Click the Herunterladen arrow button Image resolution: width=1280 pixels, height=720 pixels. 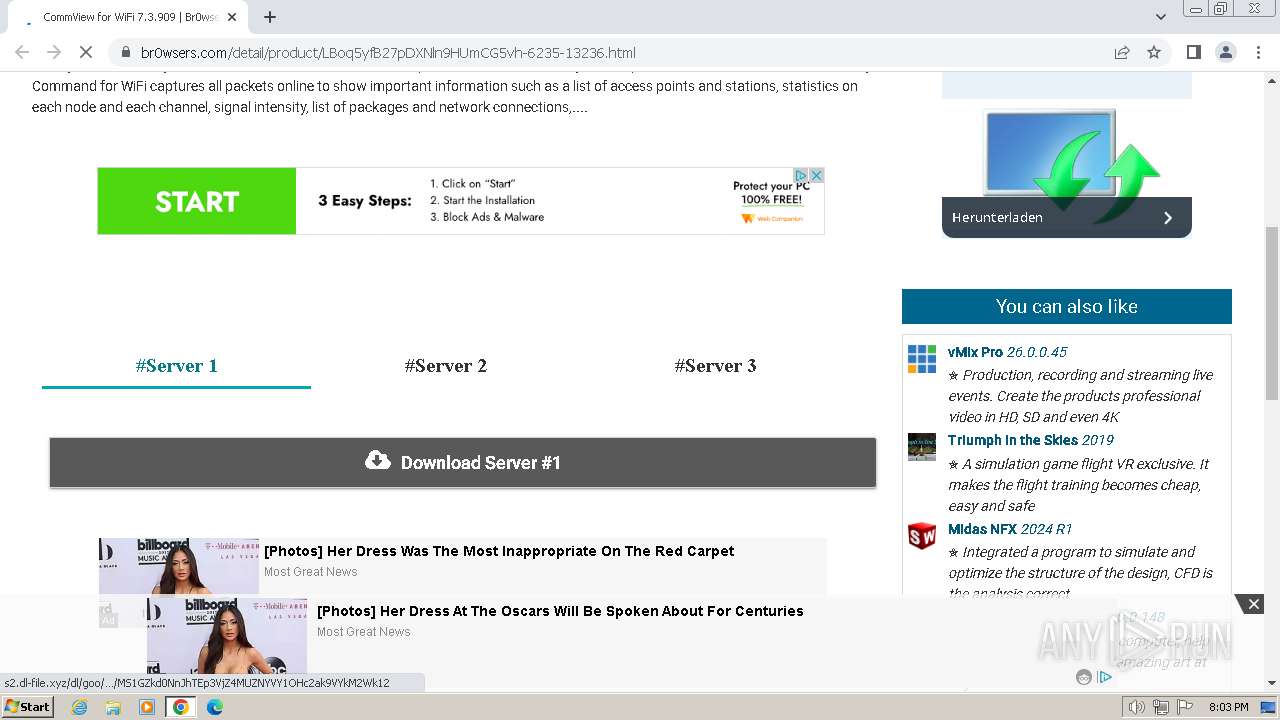1167,217
